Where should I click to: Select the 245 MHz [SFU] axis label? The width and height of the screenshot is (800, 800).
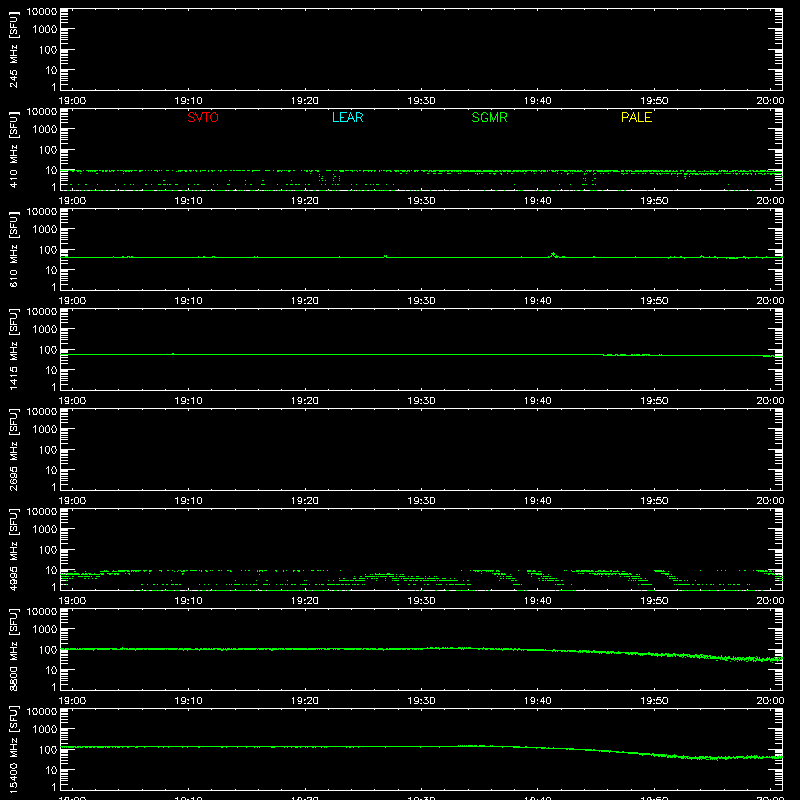(14, 50)
